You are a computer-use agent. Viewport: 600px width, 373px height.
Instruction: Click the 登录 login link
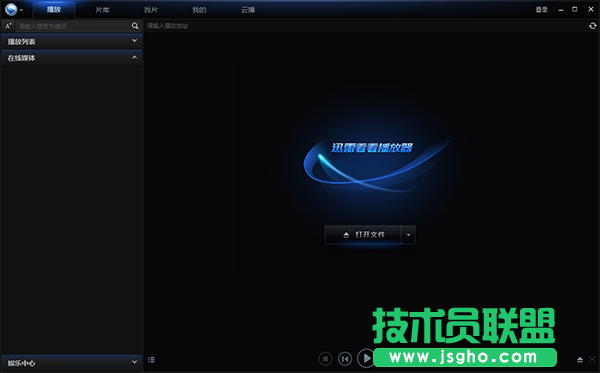[541, 10]
